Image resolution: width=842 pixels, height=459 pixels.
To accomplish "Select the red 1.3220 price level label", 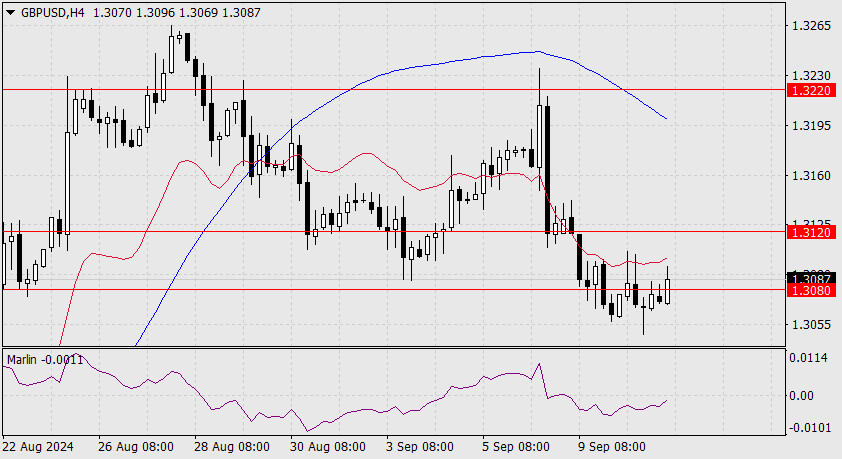I will tap(811, 90).
